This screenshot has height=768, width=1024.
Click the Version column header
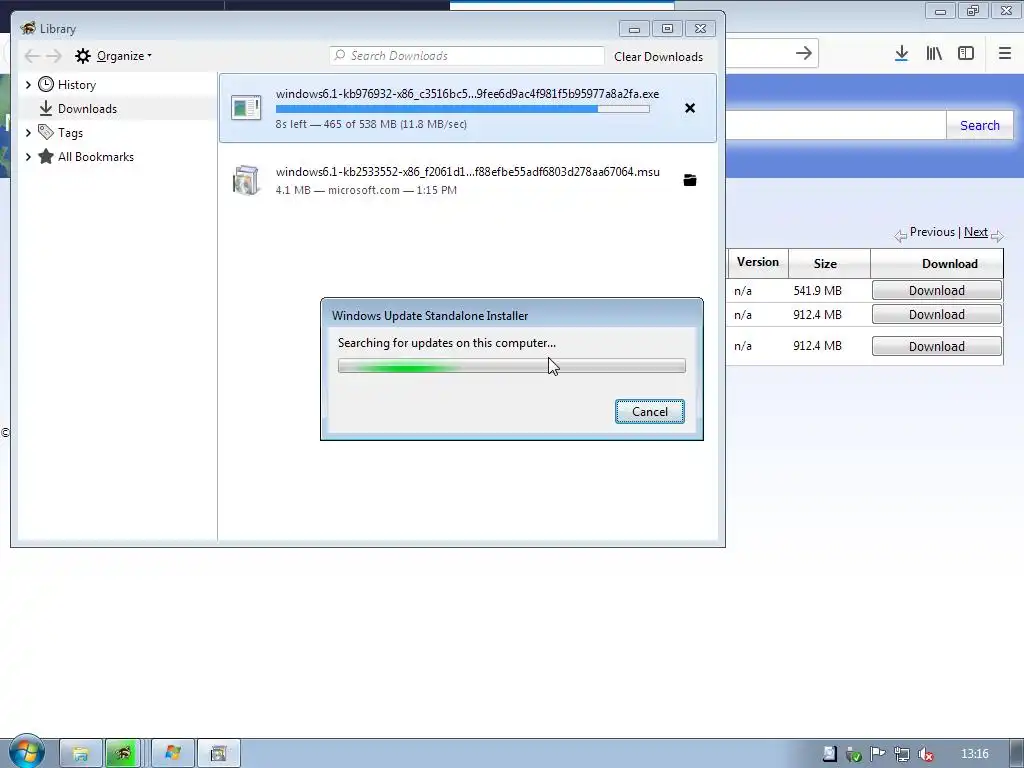[758, 263]
